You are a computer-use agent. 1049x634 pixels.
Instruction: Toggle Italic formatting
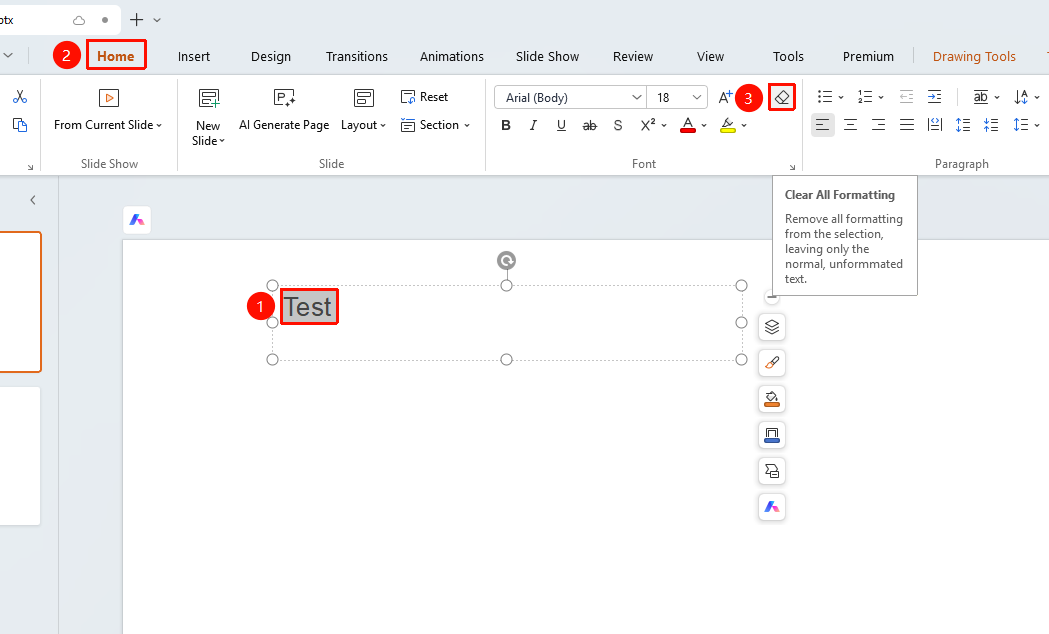(x=533, y=125)
